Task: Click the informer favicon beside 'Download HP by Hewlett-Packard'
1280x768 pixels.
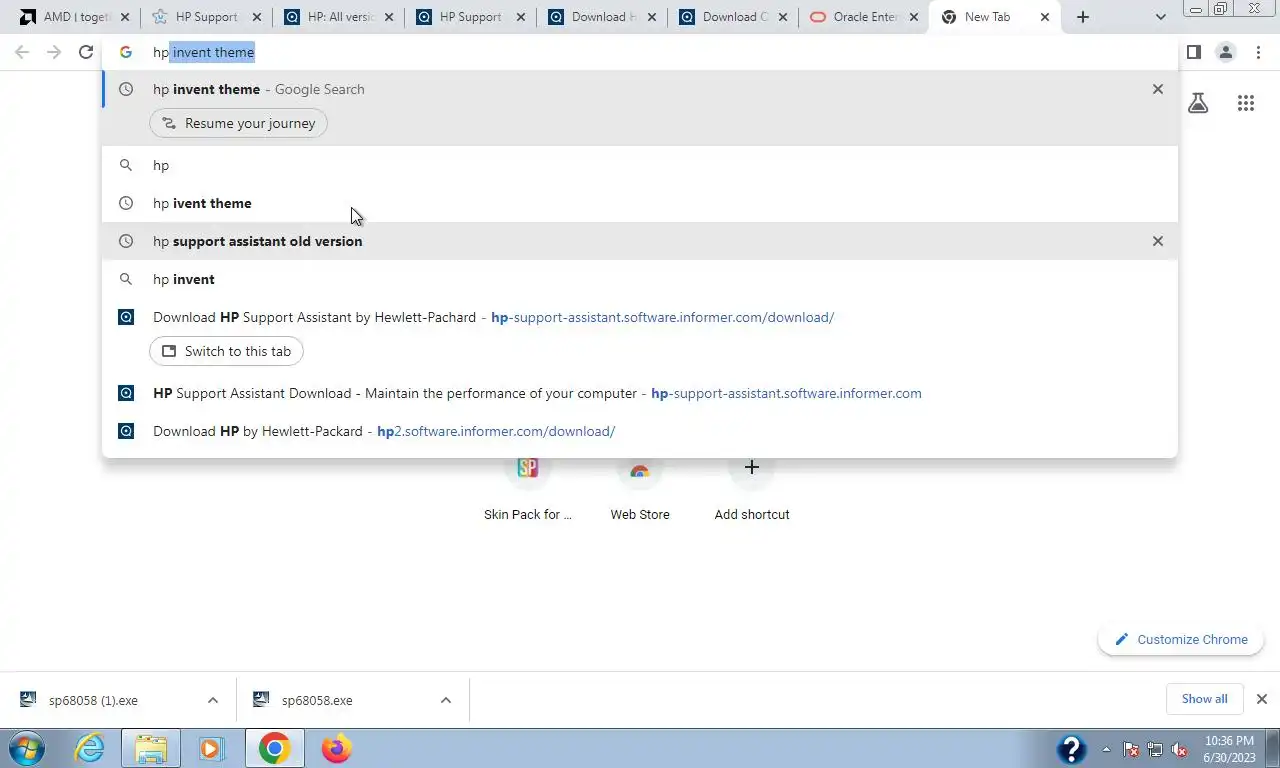Action: [x=126, y=431]
